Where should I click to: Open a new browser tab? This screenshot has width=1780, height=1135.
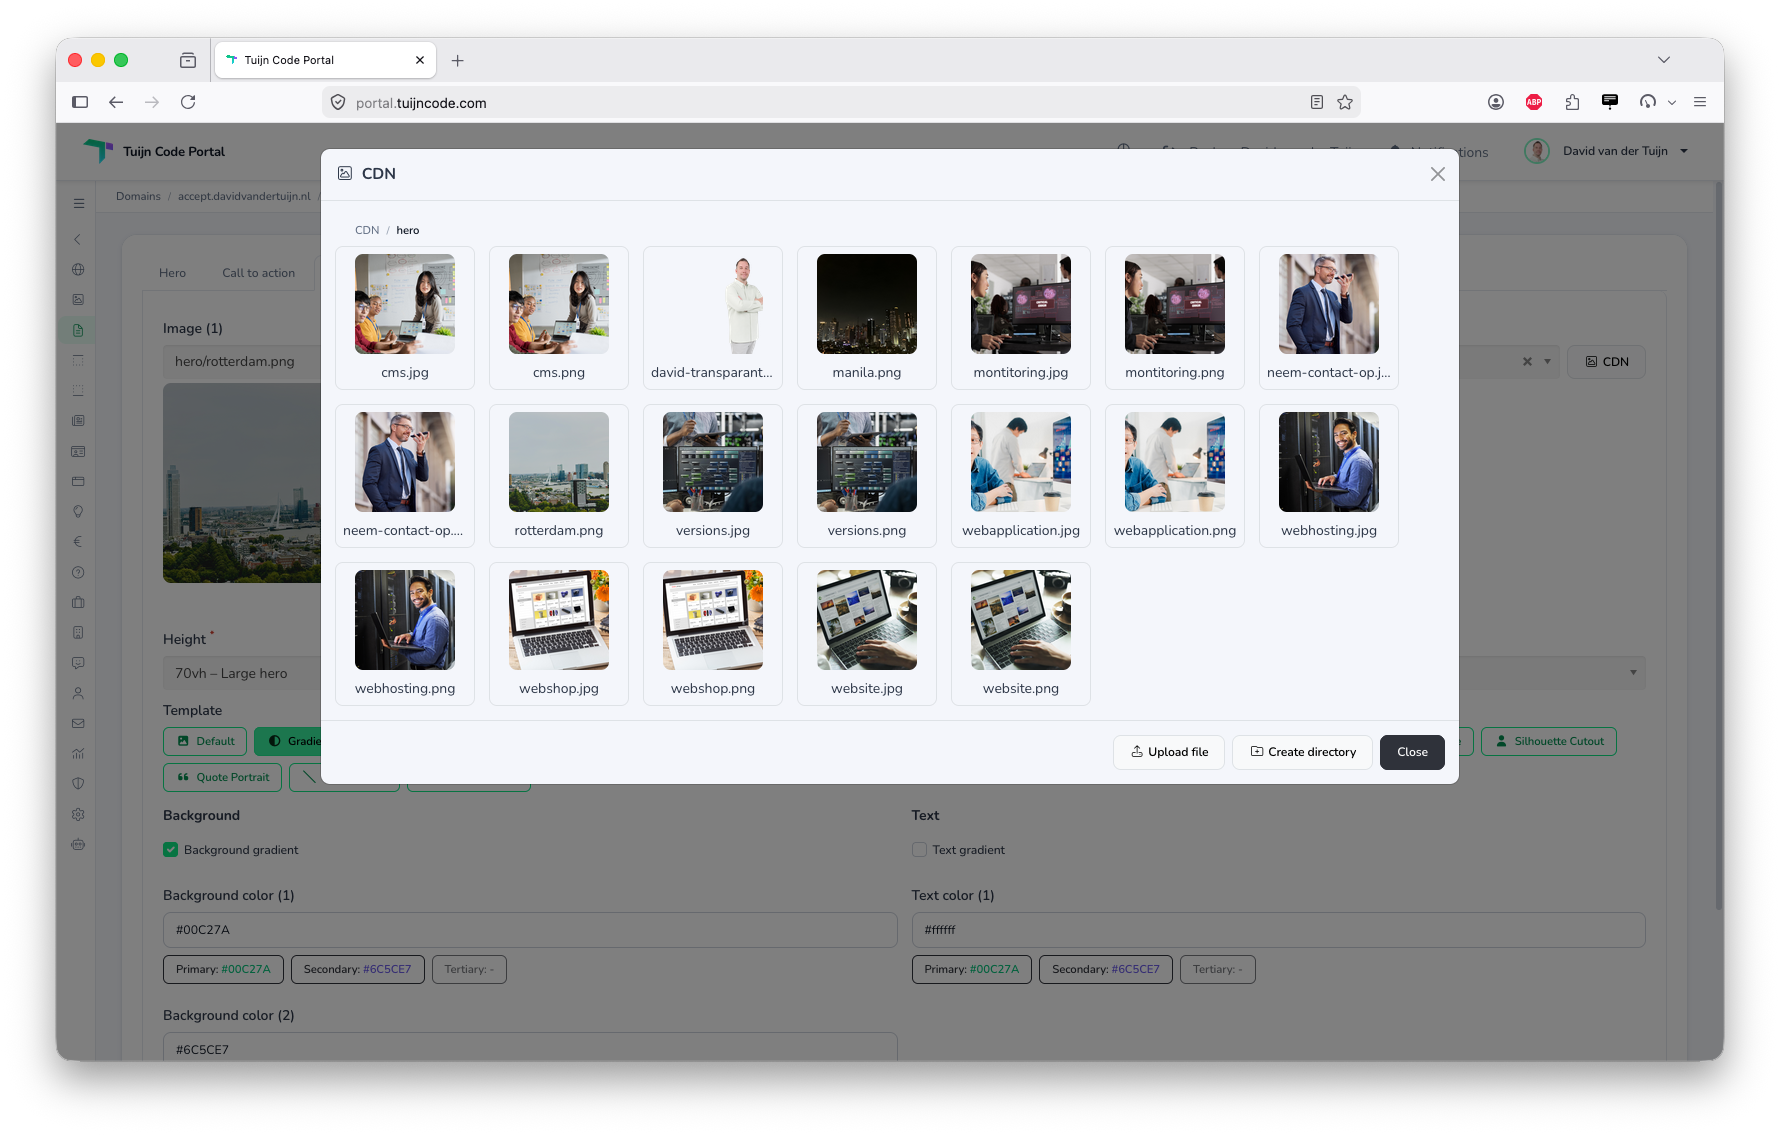click(457, 60)
